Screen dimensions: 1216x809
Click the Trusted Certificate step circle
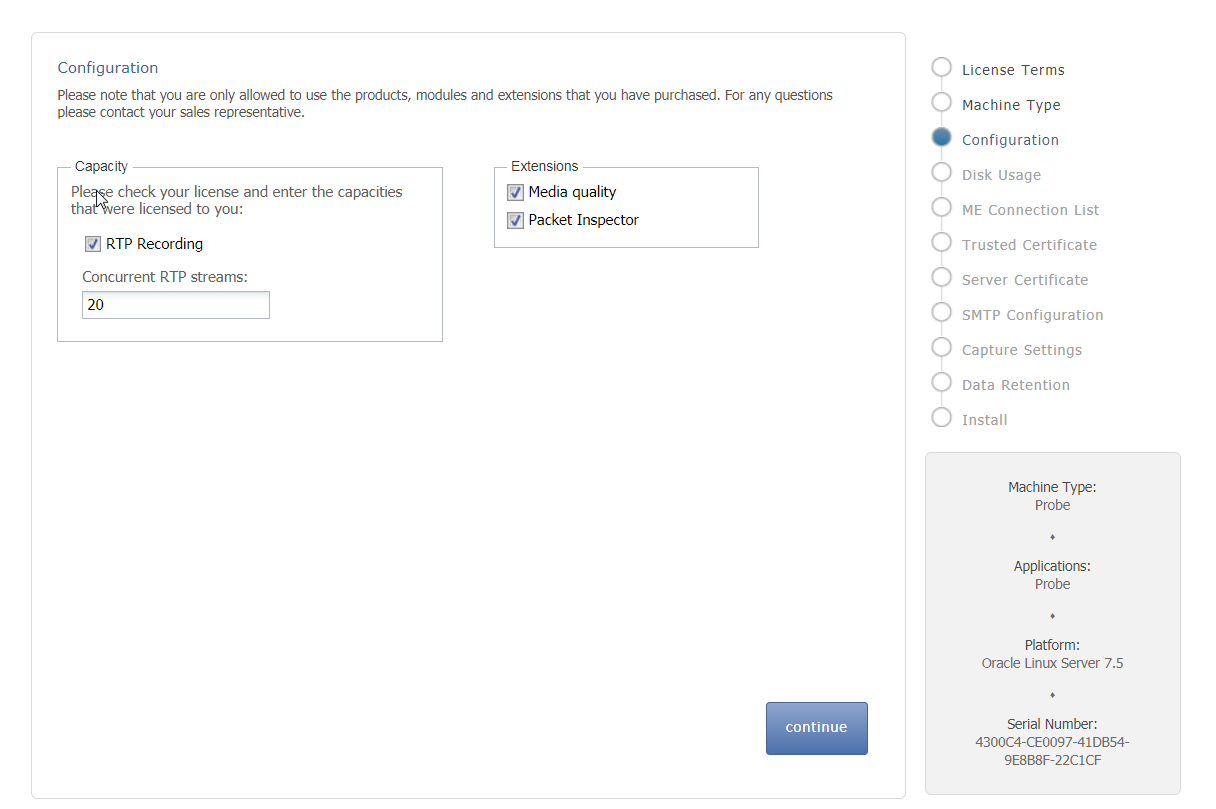[941, 242]
